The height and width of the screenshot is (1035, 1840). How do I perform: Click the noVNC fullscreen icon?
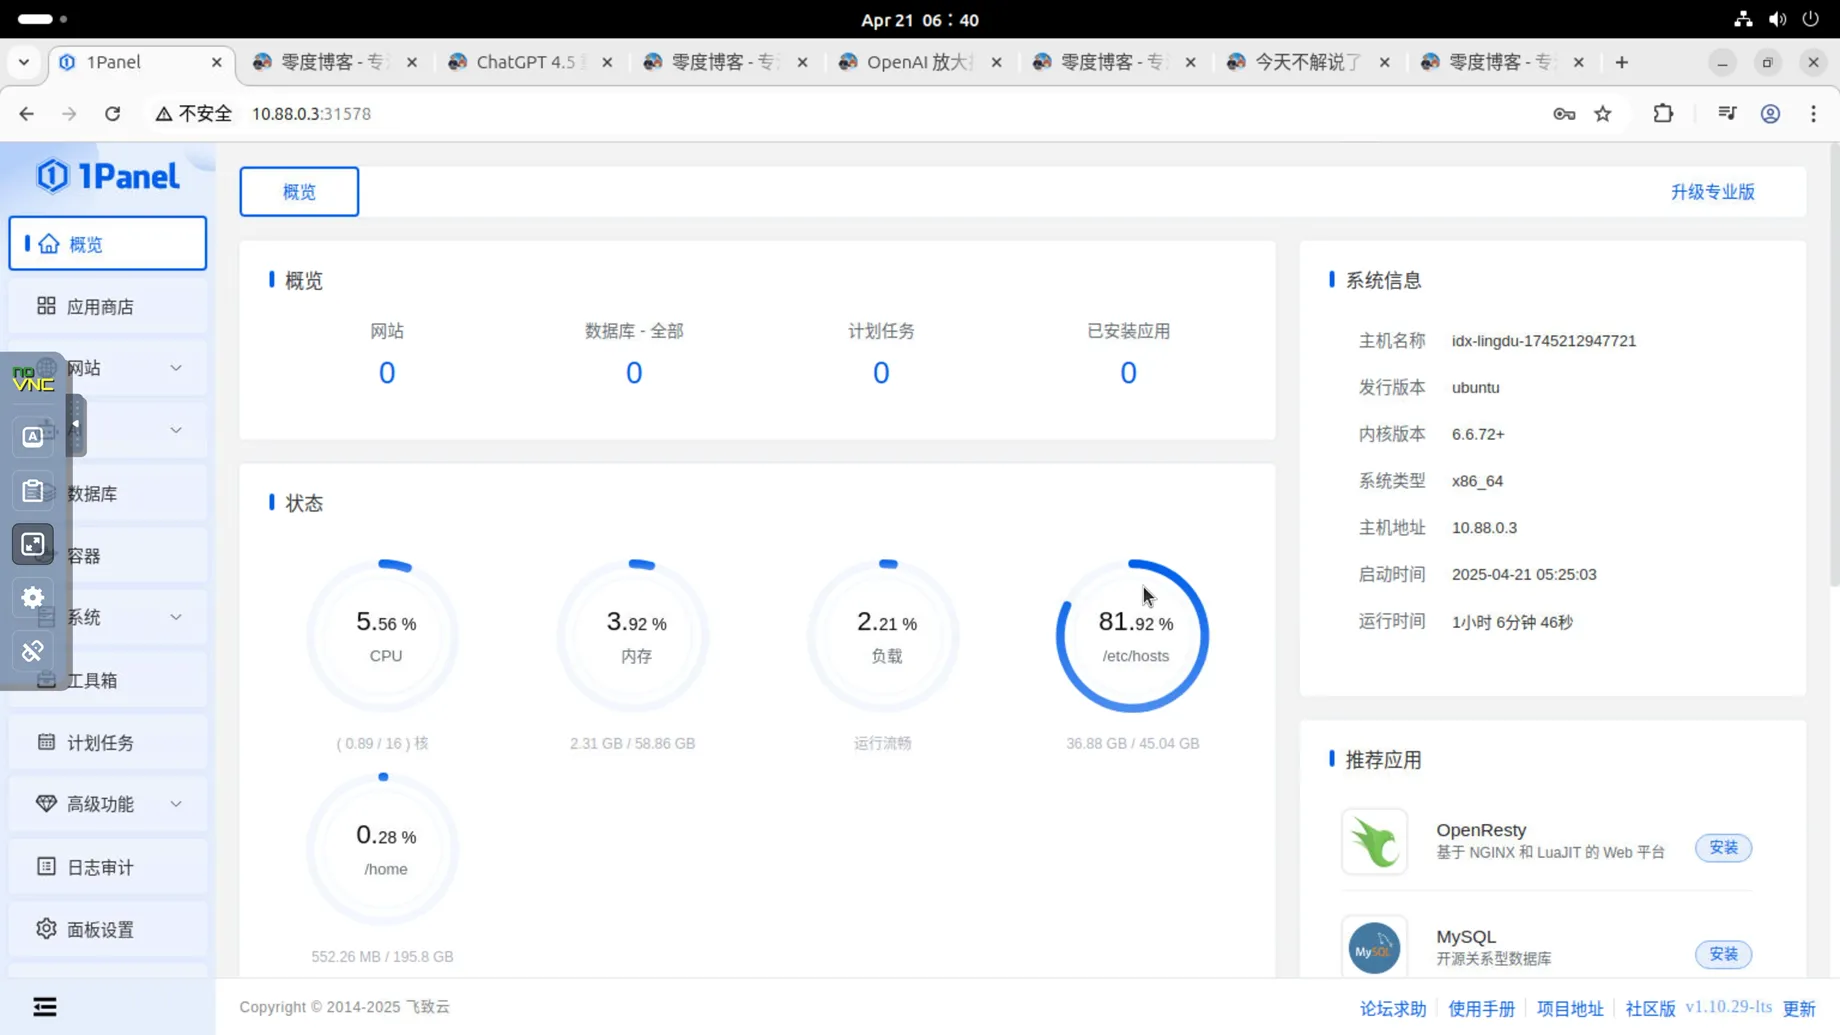[x=33, y=544]
